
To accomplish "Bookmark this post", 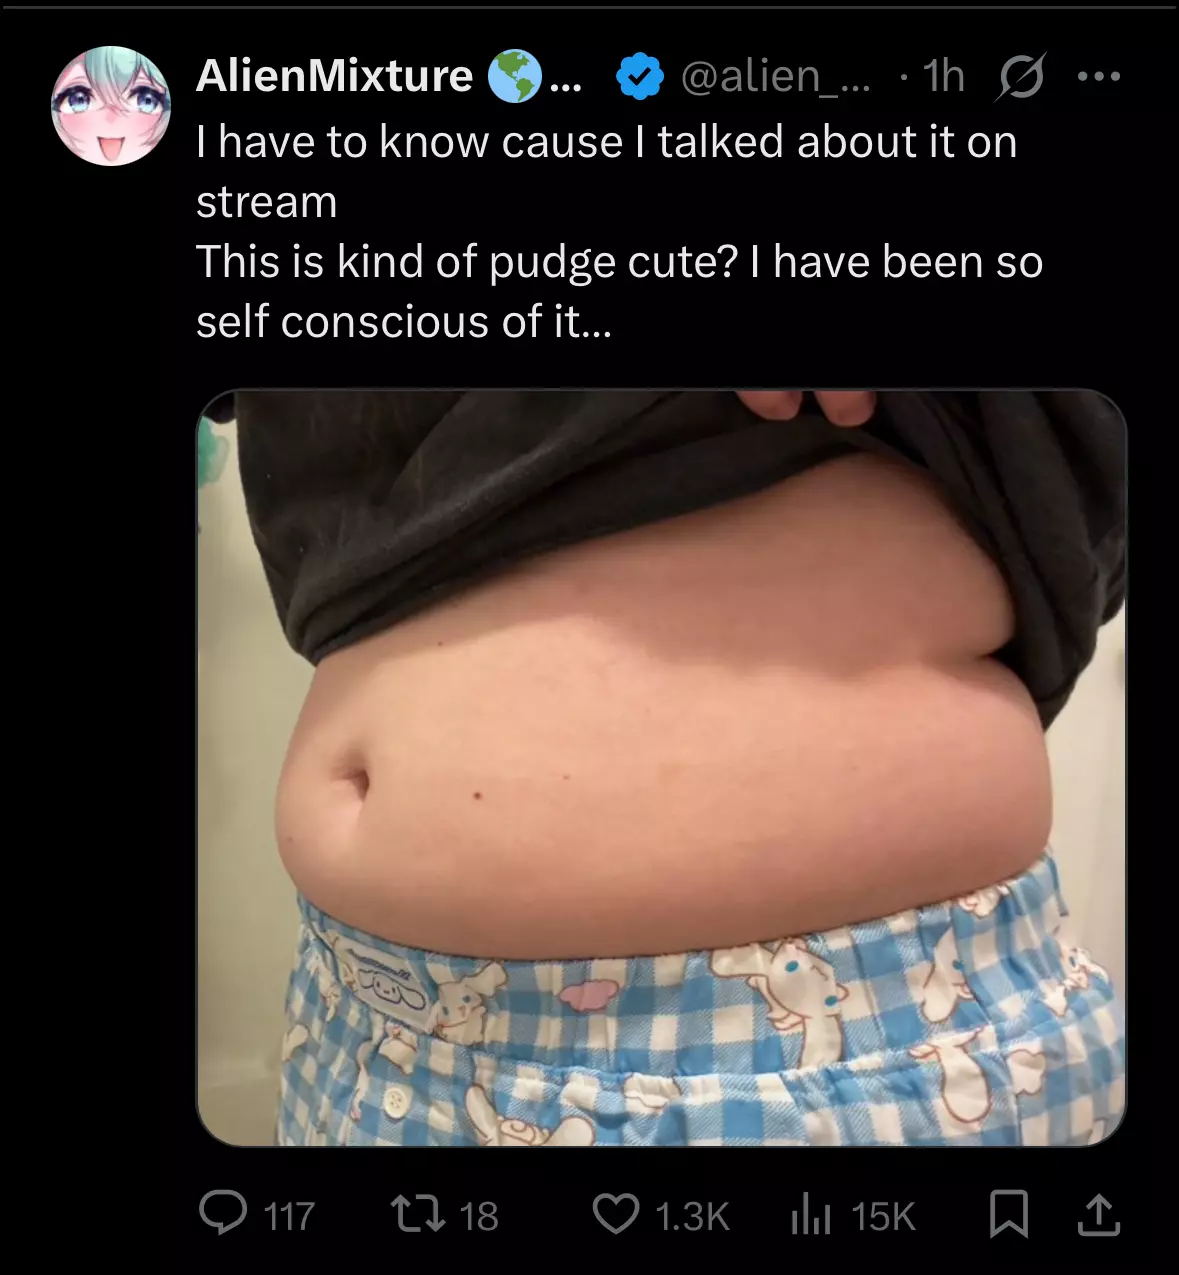I will tap(1008, 1214).
